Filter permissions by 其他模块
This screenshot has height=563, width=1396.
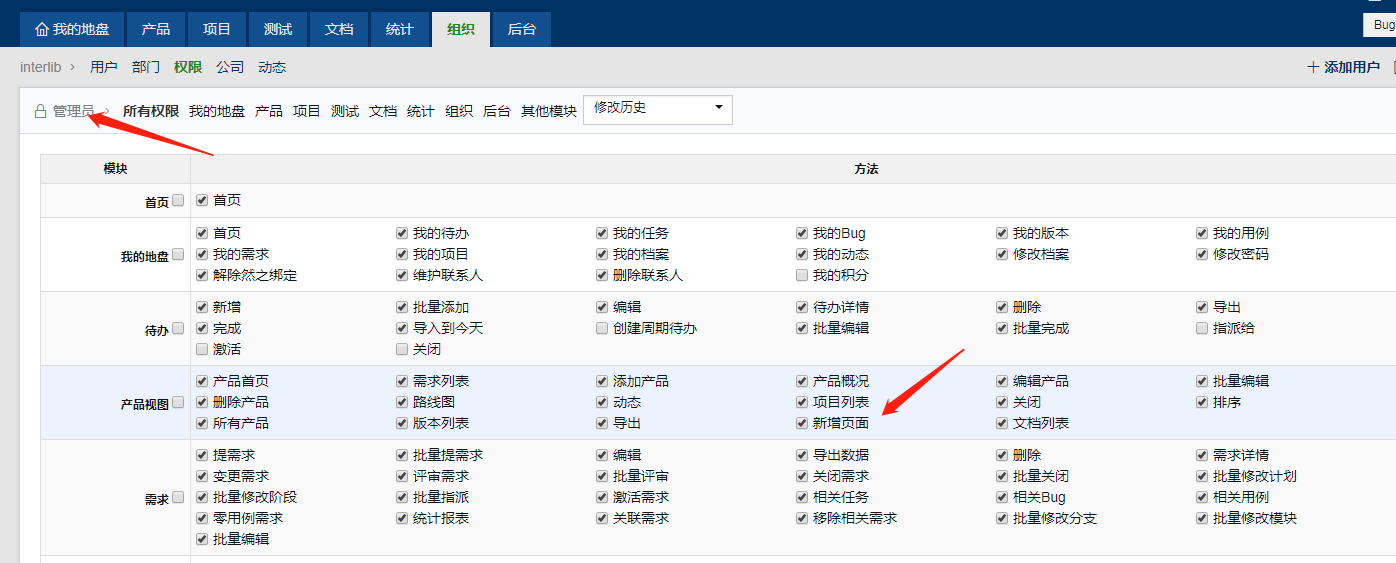click(x=548, y=111)
